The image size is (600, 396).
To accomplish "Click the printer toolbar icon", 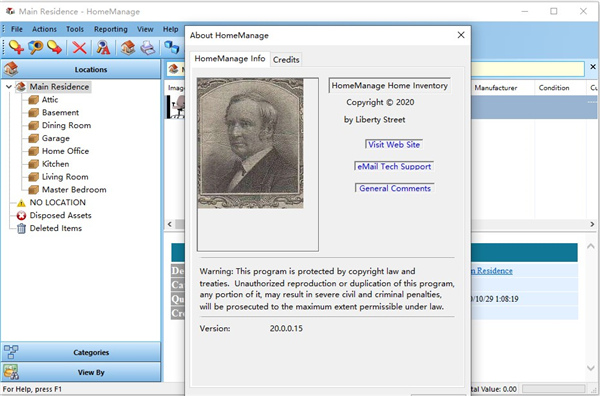I will tap(147, 48).
